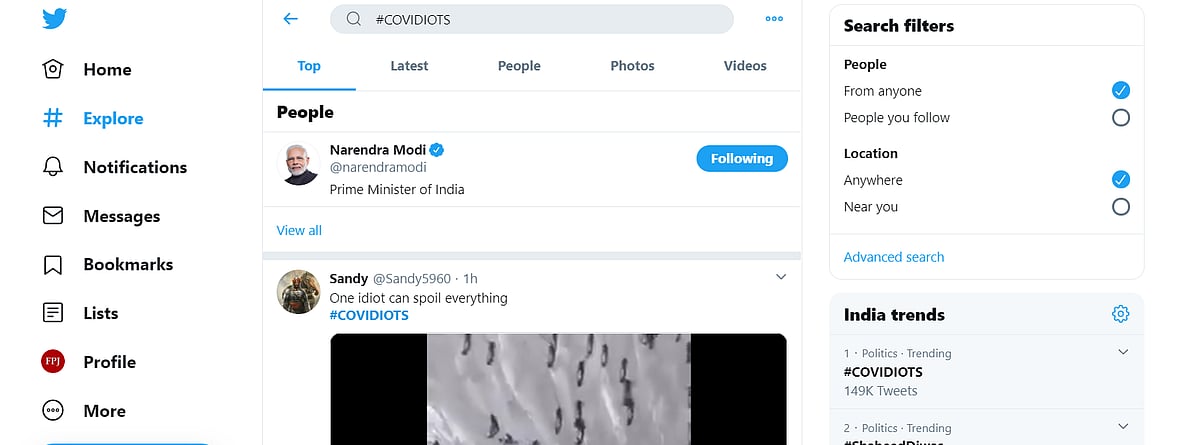Click the #COVIDIOTS search field

[540, 19]
